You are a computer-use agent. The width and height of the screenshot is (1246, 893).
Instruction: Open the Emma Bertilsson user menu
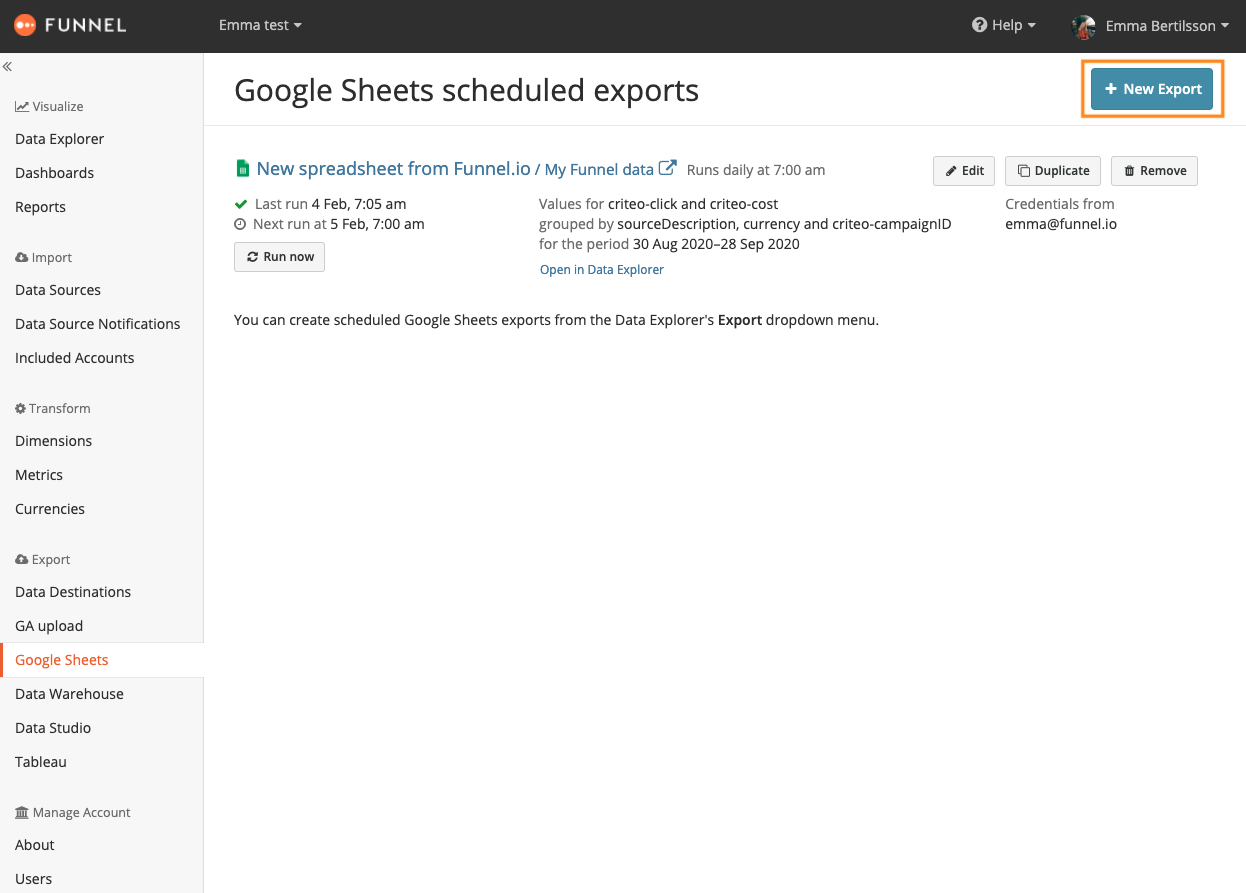point(1151,26)
